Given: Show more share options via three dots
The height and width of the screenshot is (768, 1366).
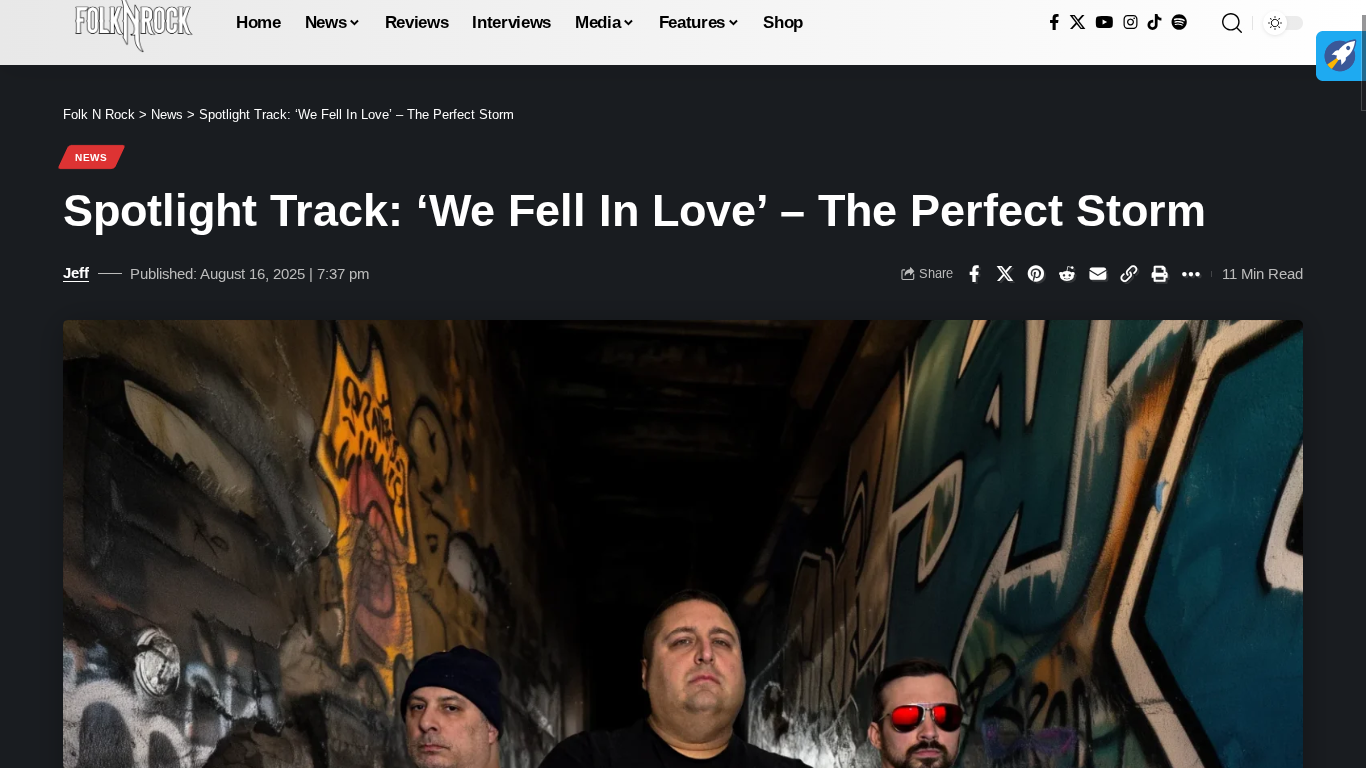Looking at the screenshot, I should (x=1191, y=274).
